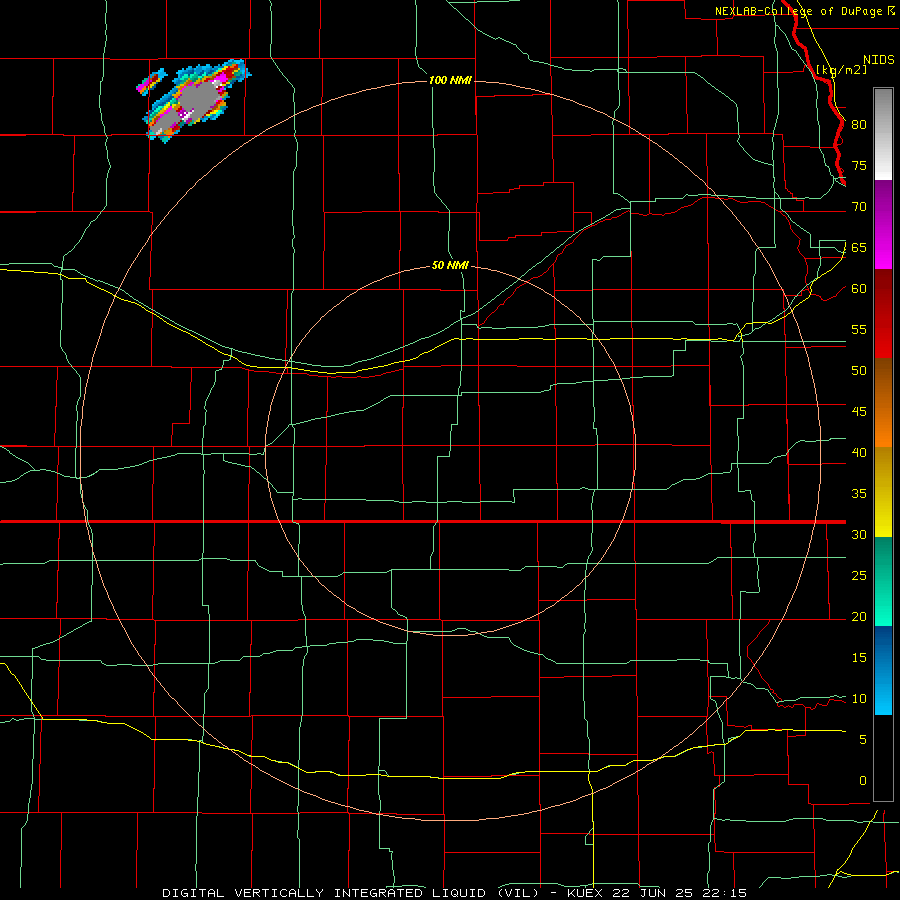The image size is (900, 900).
Task: Click the color scale value 65
Action: coord(859,247)
